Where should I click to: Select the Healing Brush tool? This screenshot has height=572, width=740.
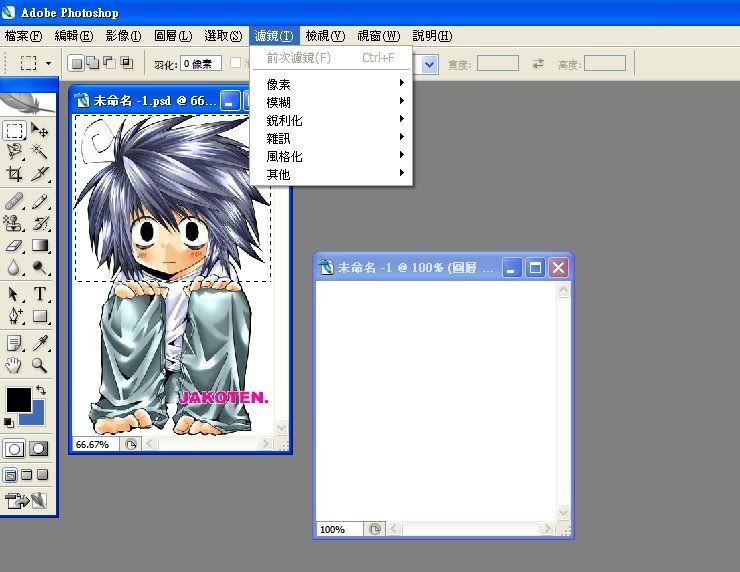[x=14, y=202]
